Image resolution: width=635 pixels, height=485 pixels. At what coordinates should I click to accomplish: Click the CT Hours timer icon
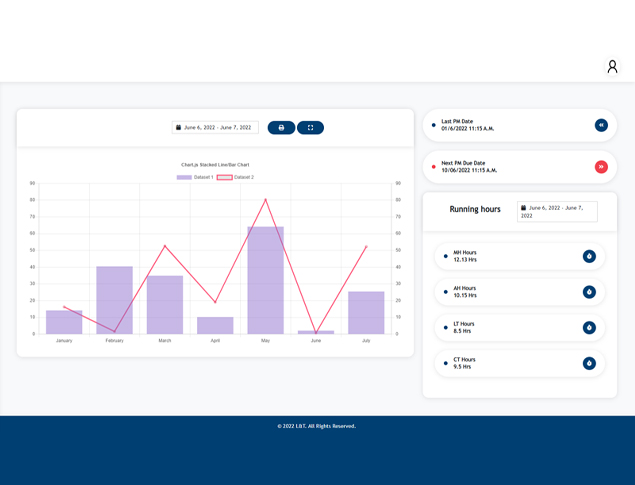coord(589,363)
